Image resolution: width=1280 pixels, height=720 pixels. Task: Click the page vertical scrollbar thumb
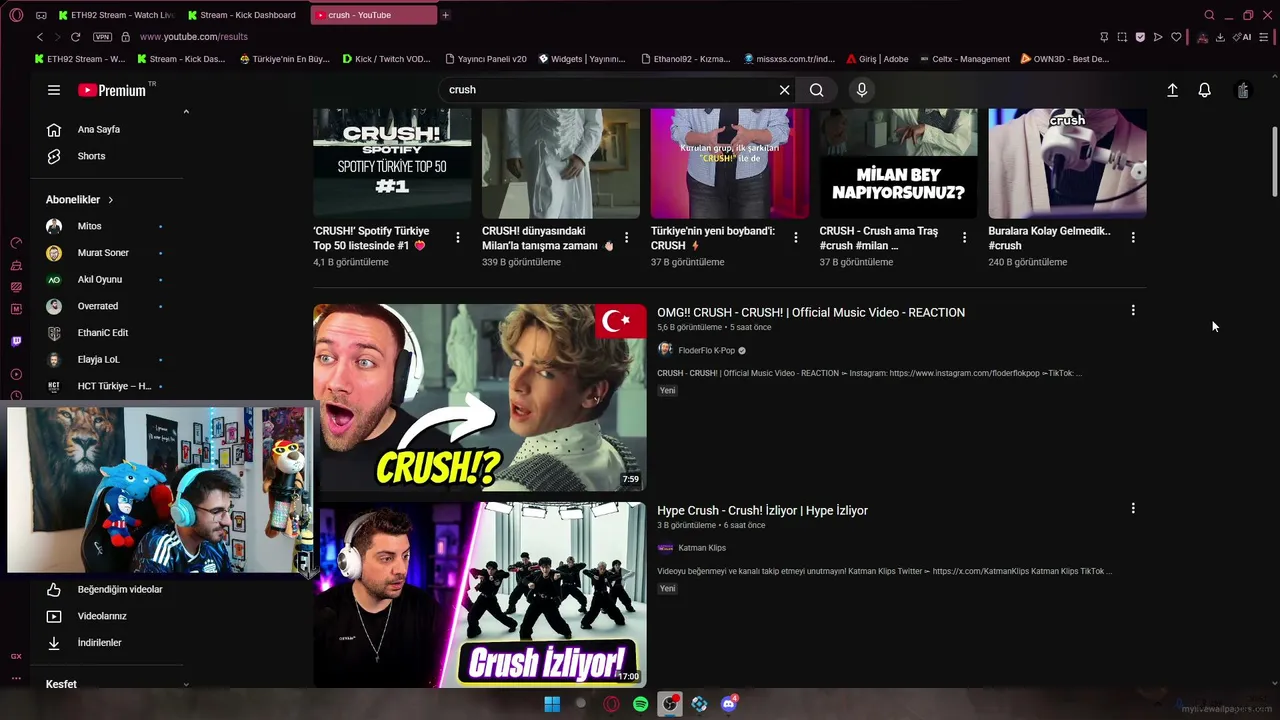(1274, 162)
